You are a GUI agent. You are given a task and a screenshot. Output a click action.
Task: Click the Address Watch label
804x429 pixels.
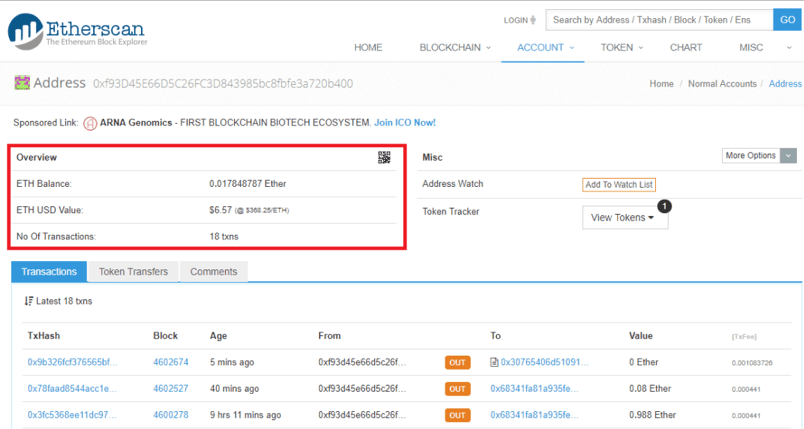click(453, 183)
